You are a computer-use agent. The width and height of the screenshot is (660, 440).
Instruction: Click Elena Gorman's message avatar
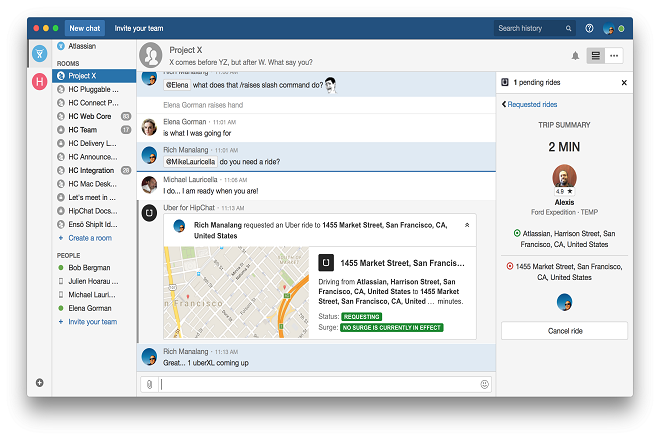point(149,127)
